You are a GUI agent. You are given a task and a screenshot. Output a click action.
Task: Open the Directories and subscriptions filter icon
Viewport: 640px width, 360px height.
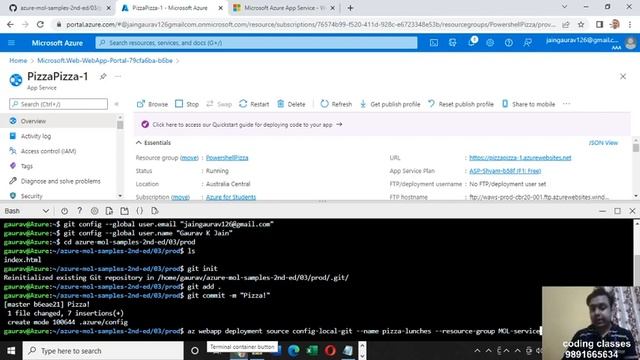coord(453,43)
